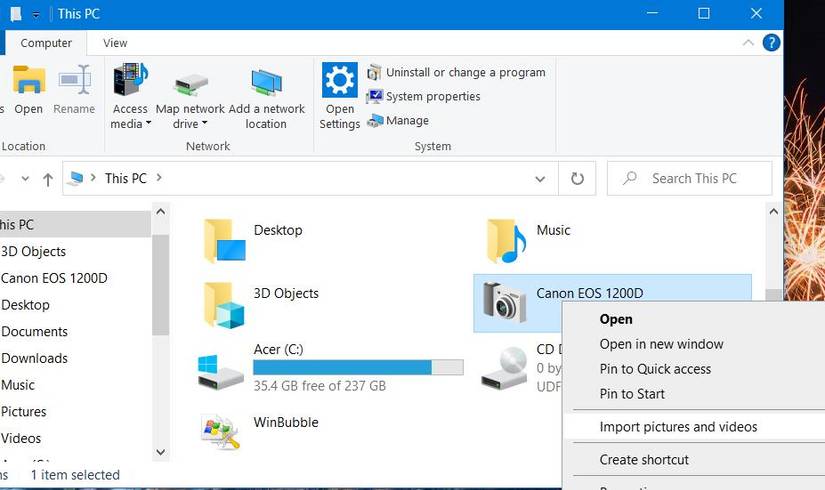Select the Canon EOS 1200D camera icon
This screenshot has height=490, width=825.
click(504, 303)
